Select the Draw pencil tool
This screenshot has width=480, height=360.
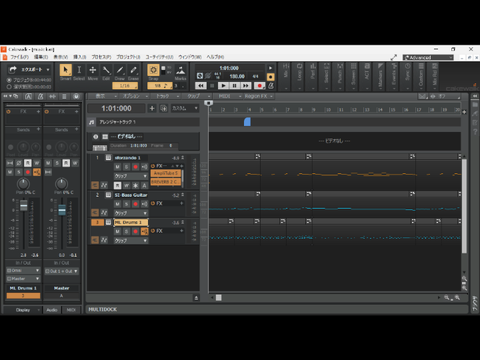(x=120, y=70)
